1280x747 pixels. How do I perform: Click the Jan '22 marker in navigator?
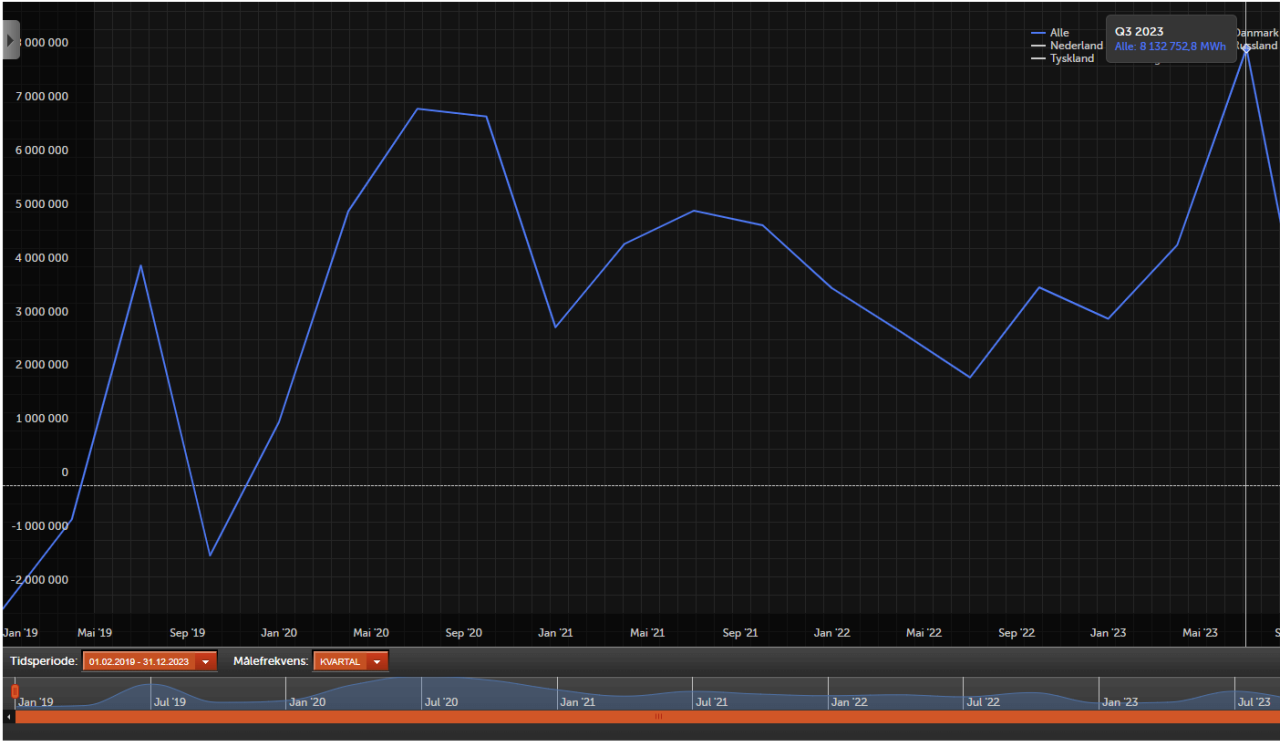tap(849, 702)
